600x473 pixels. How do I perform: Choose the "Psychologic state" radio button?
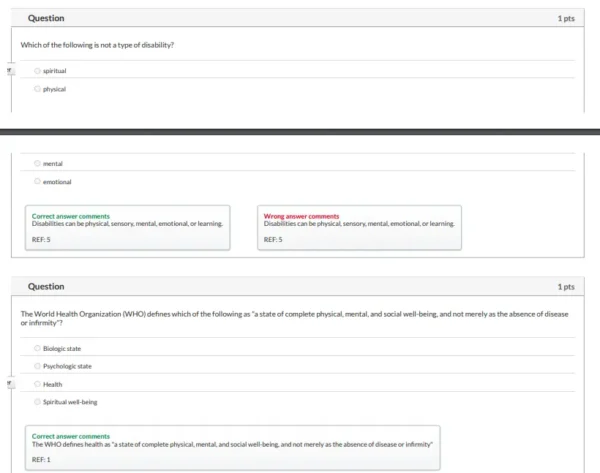coord(38,366)
